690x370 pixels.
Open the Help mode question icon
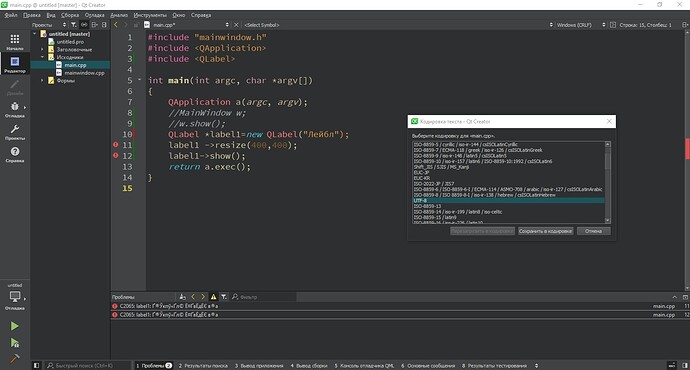click(15, 154)
